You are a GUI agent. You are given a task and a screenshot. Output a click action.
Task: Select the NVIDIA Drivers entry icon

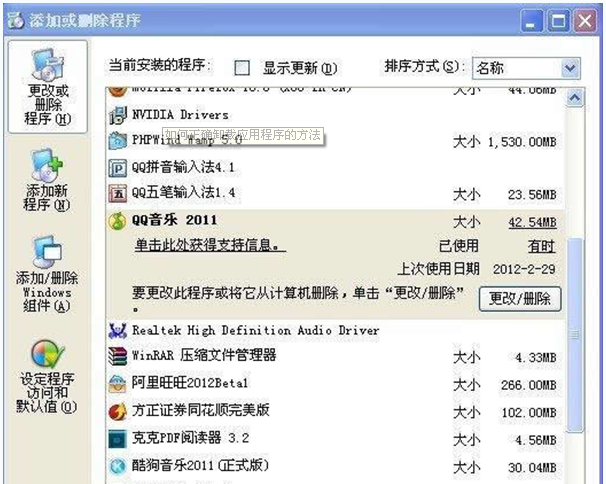pos(117,116)
